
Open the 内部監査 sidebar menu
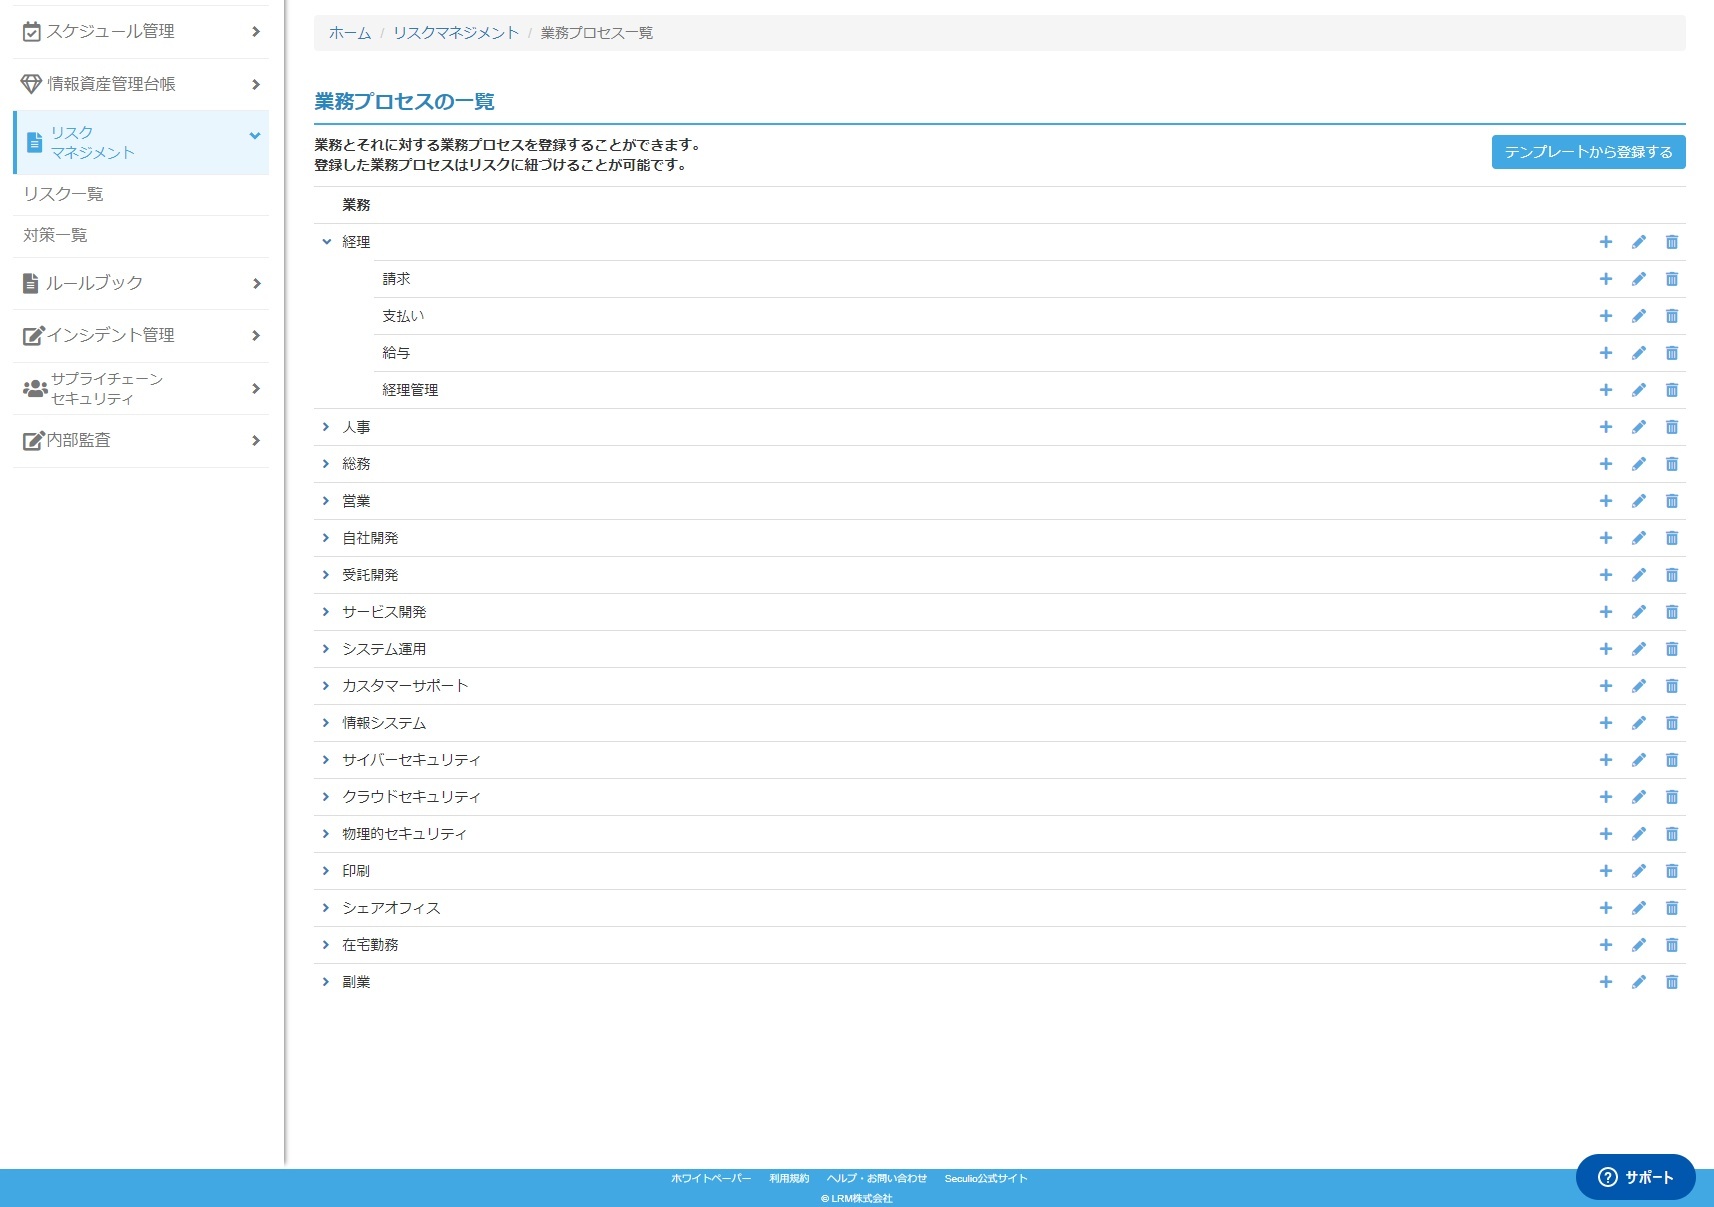(141, 441)
